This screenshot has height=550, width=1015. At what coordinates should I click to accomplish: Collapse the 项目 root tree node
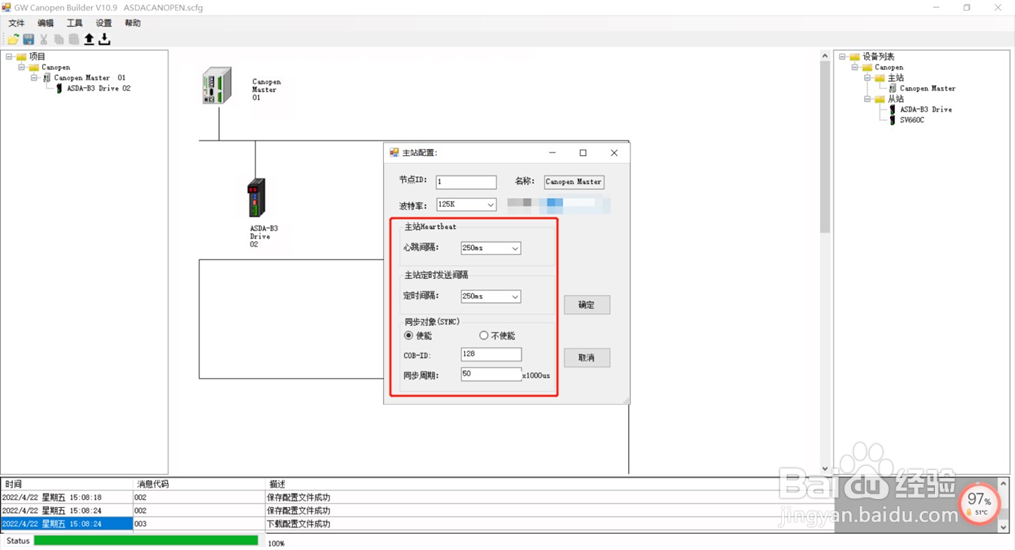tap(9, 56)
